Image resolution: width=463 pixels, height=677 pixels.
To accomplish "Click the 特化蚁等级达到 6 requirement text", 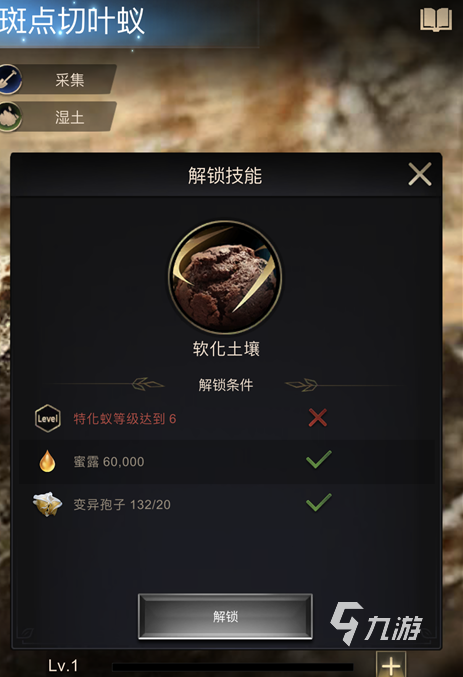I will [125, 419].
